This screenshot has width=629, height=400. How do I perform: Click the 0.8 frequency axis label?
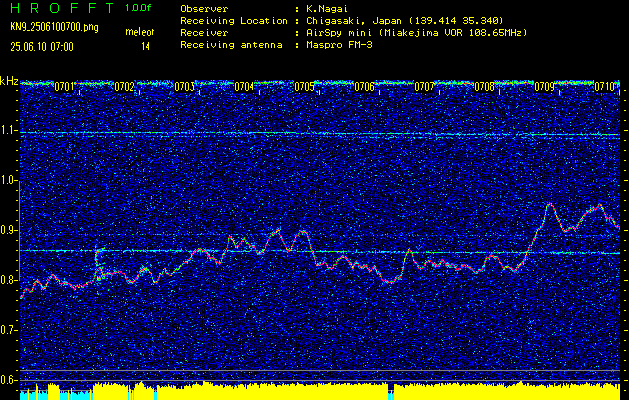(x=9, y=280)
